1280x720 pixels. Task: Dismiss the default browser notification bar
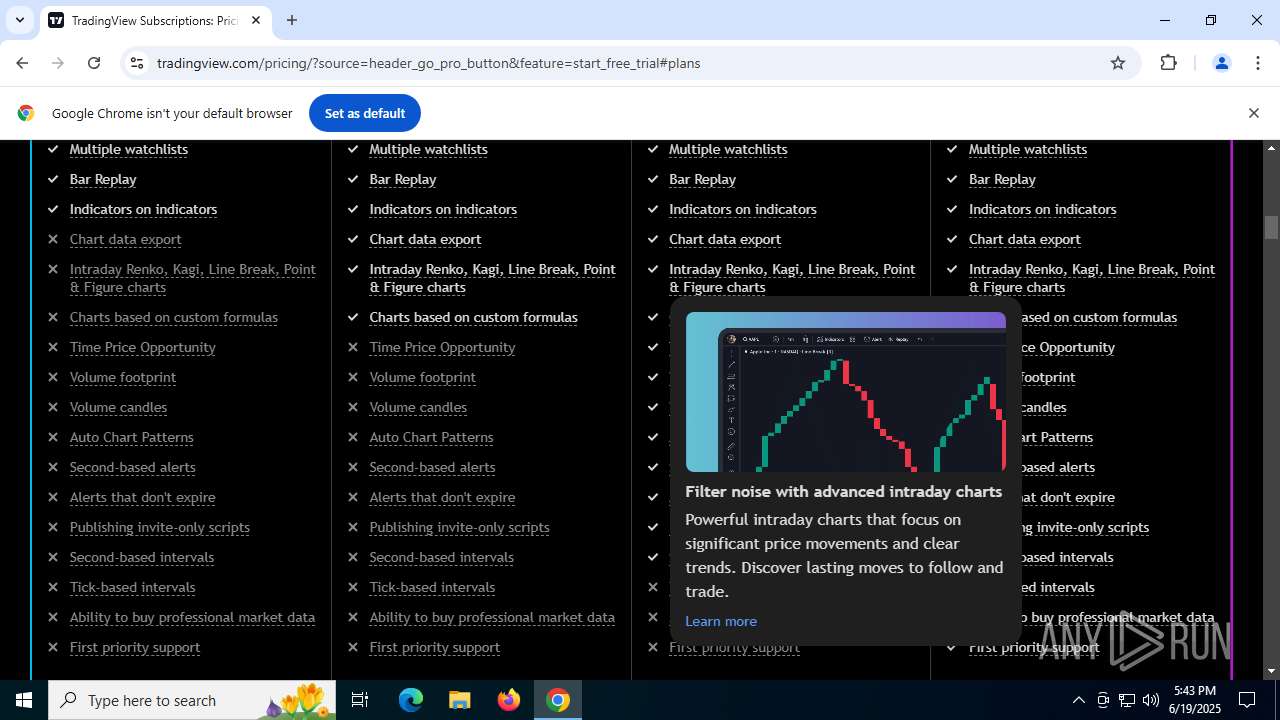[x=1253, y=113]
